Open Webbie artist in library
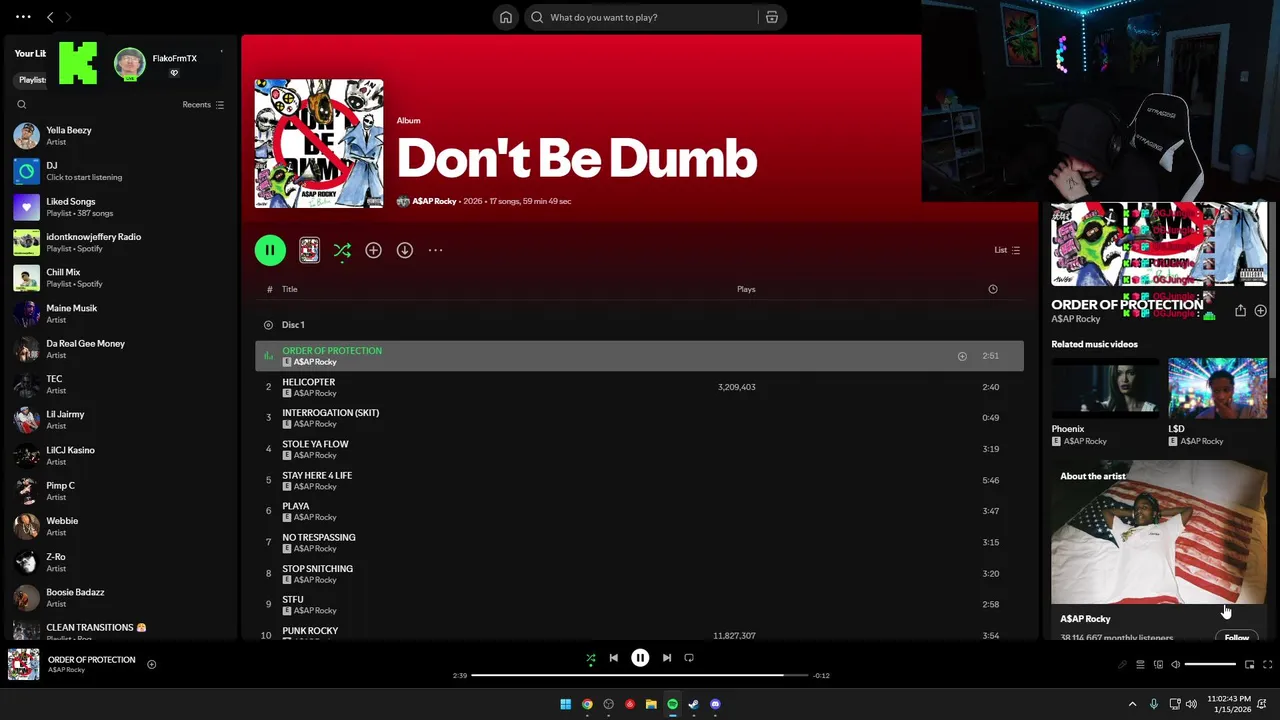Viewport: 1280px width, 720px height. 120,526
